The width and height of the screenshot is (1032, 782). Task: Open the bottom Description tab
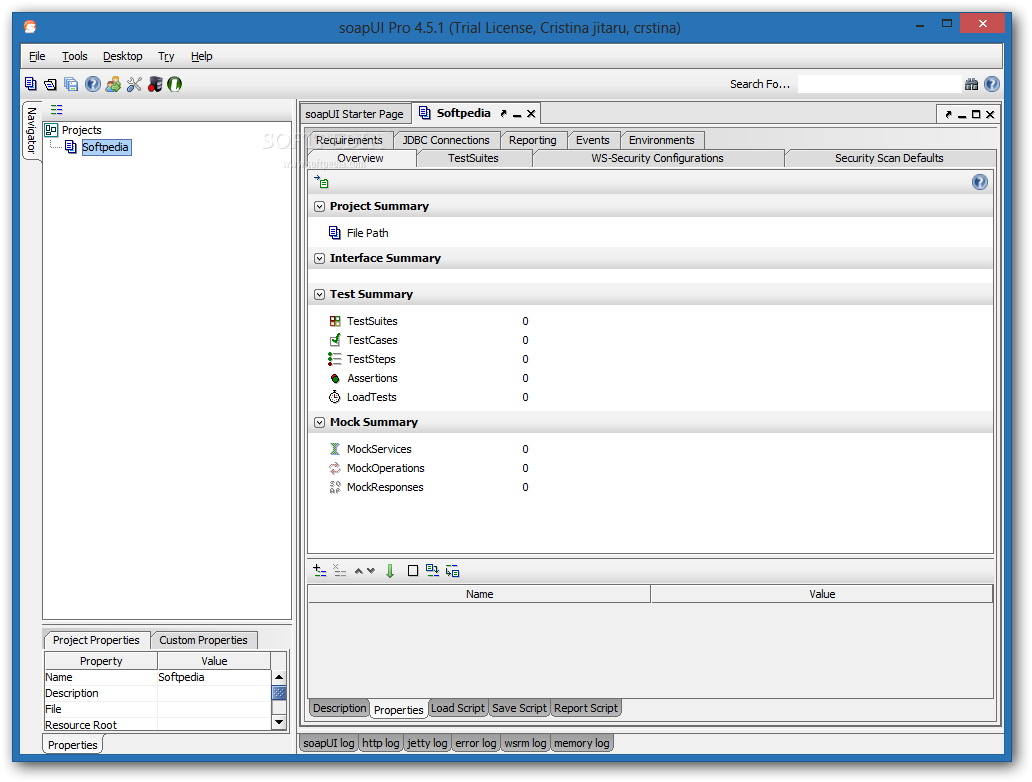tap(340, 708)
